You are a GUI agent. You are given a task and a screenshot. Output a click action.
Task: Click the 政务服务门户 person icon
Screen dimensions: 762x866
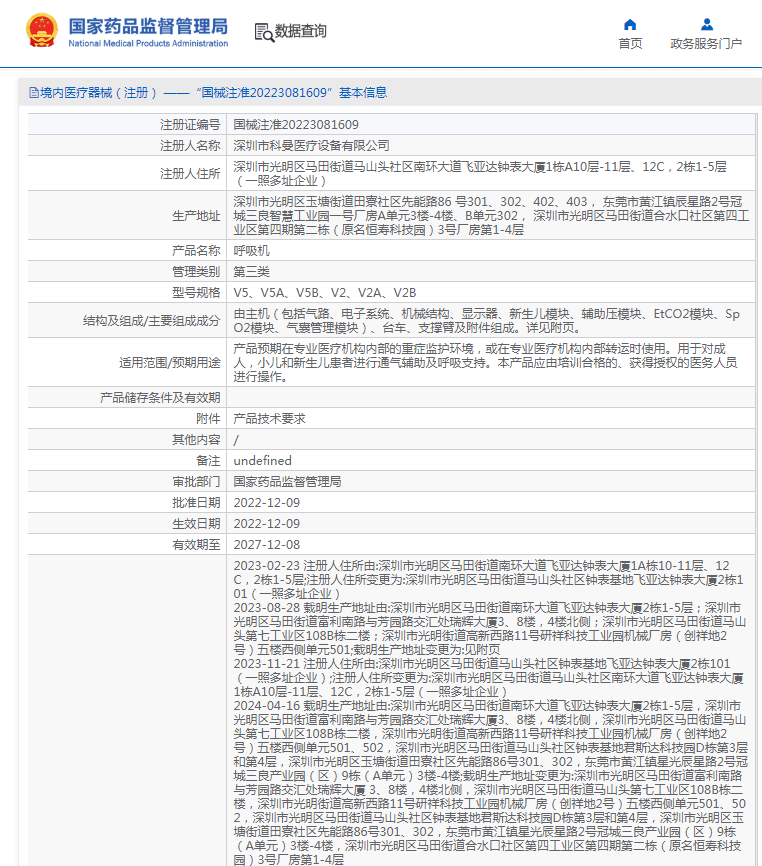pos(706,24)
